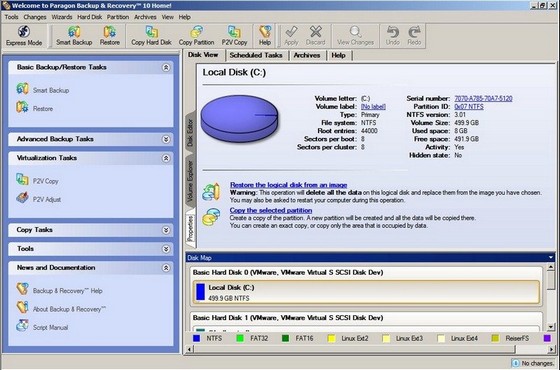The image size is (560, 370).
Task: Select the P2V Copy toolbar icon
Action: pos(234,36)
